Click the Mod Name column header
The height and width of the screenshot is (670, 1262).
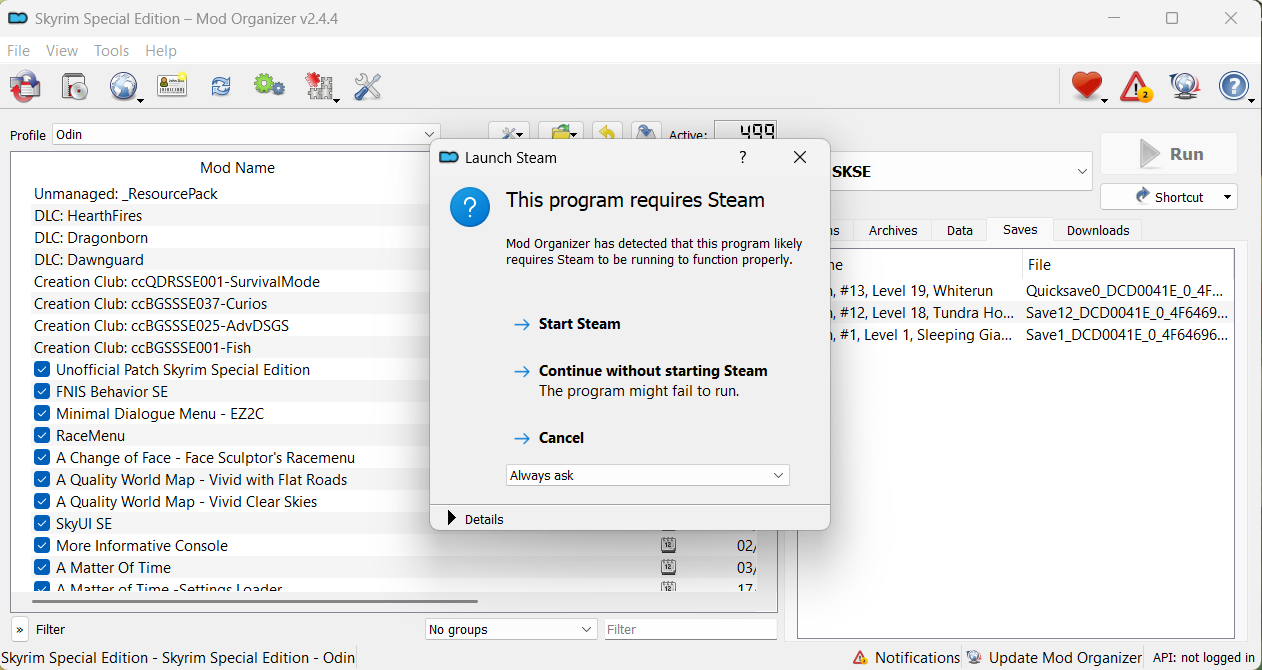pyautogui.click(x=237, y=168)
